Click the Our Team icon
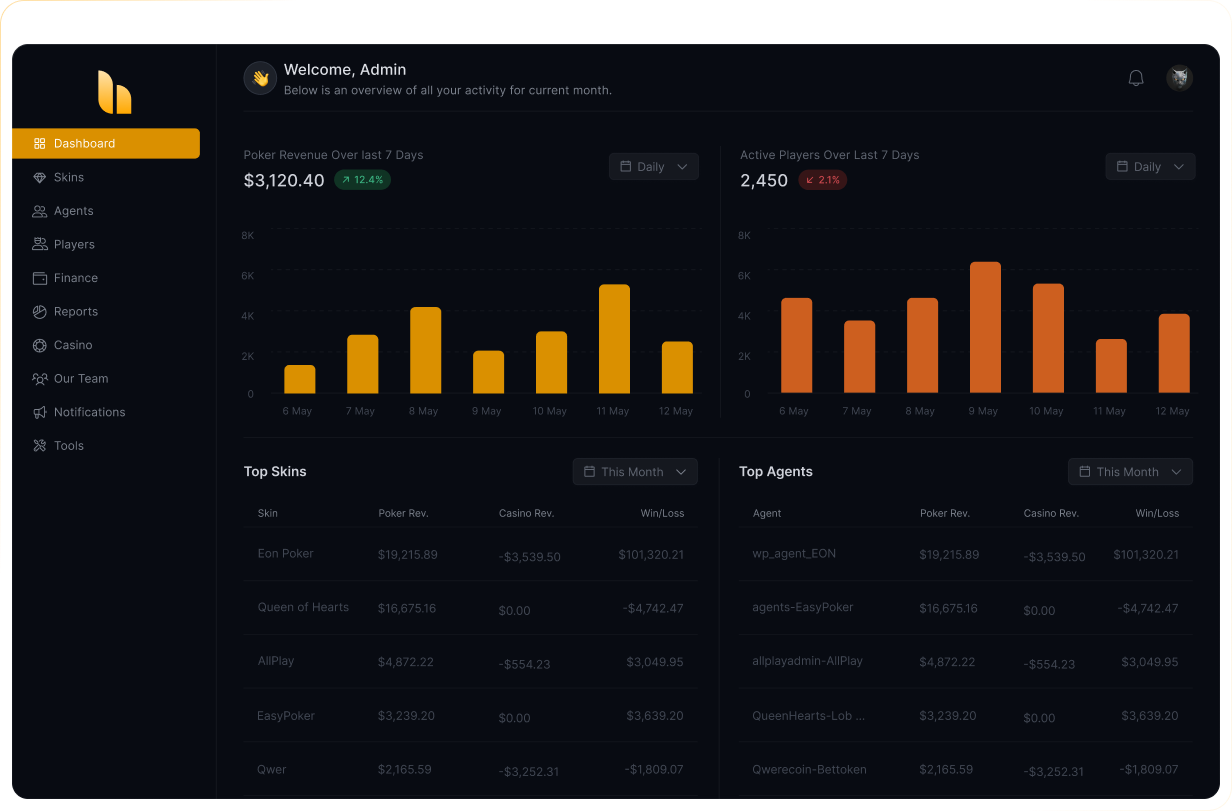Image resolution: width=1232 pixels, height=811 pixels. coord(40,379)
